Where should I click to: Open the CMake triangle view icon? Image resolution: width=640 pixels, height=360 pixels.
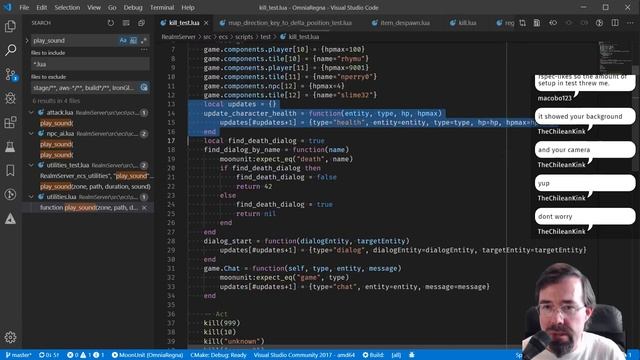point(10,219)
